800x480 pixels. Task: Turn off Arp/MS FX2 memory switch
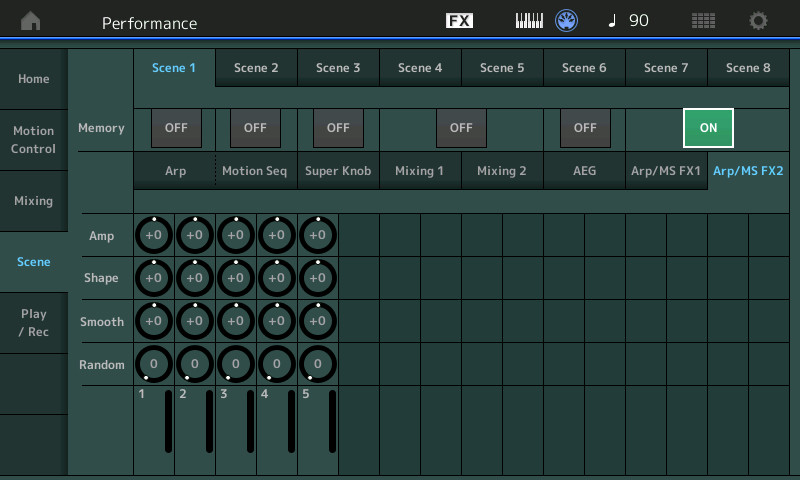708,128
